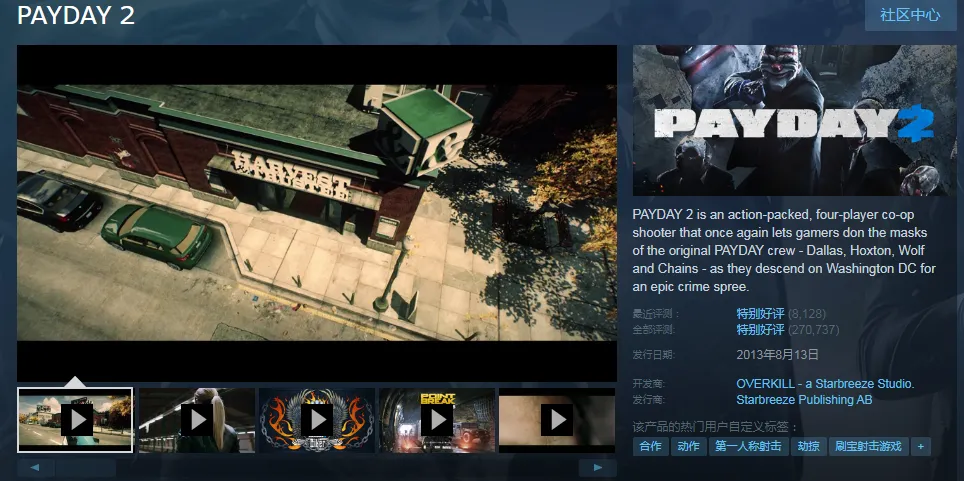Play the third video with the flaming emblem
The height and width of the screenshot is (481, 964).
[x=316, y=420]
